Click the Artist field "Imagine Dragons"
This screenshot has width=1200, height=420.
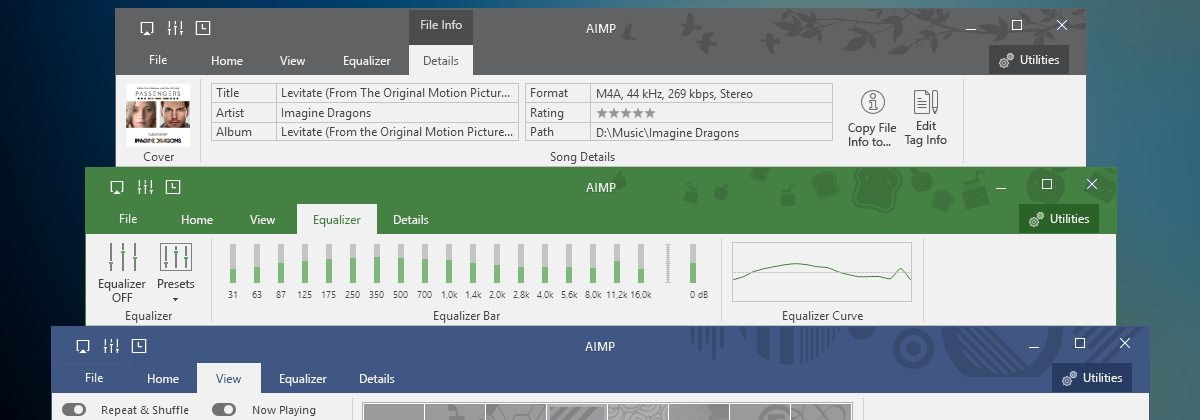point(397,113)
